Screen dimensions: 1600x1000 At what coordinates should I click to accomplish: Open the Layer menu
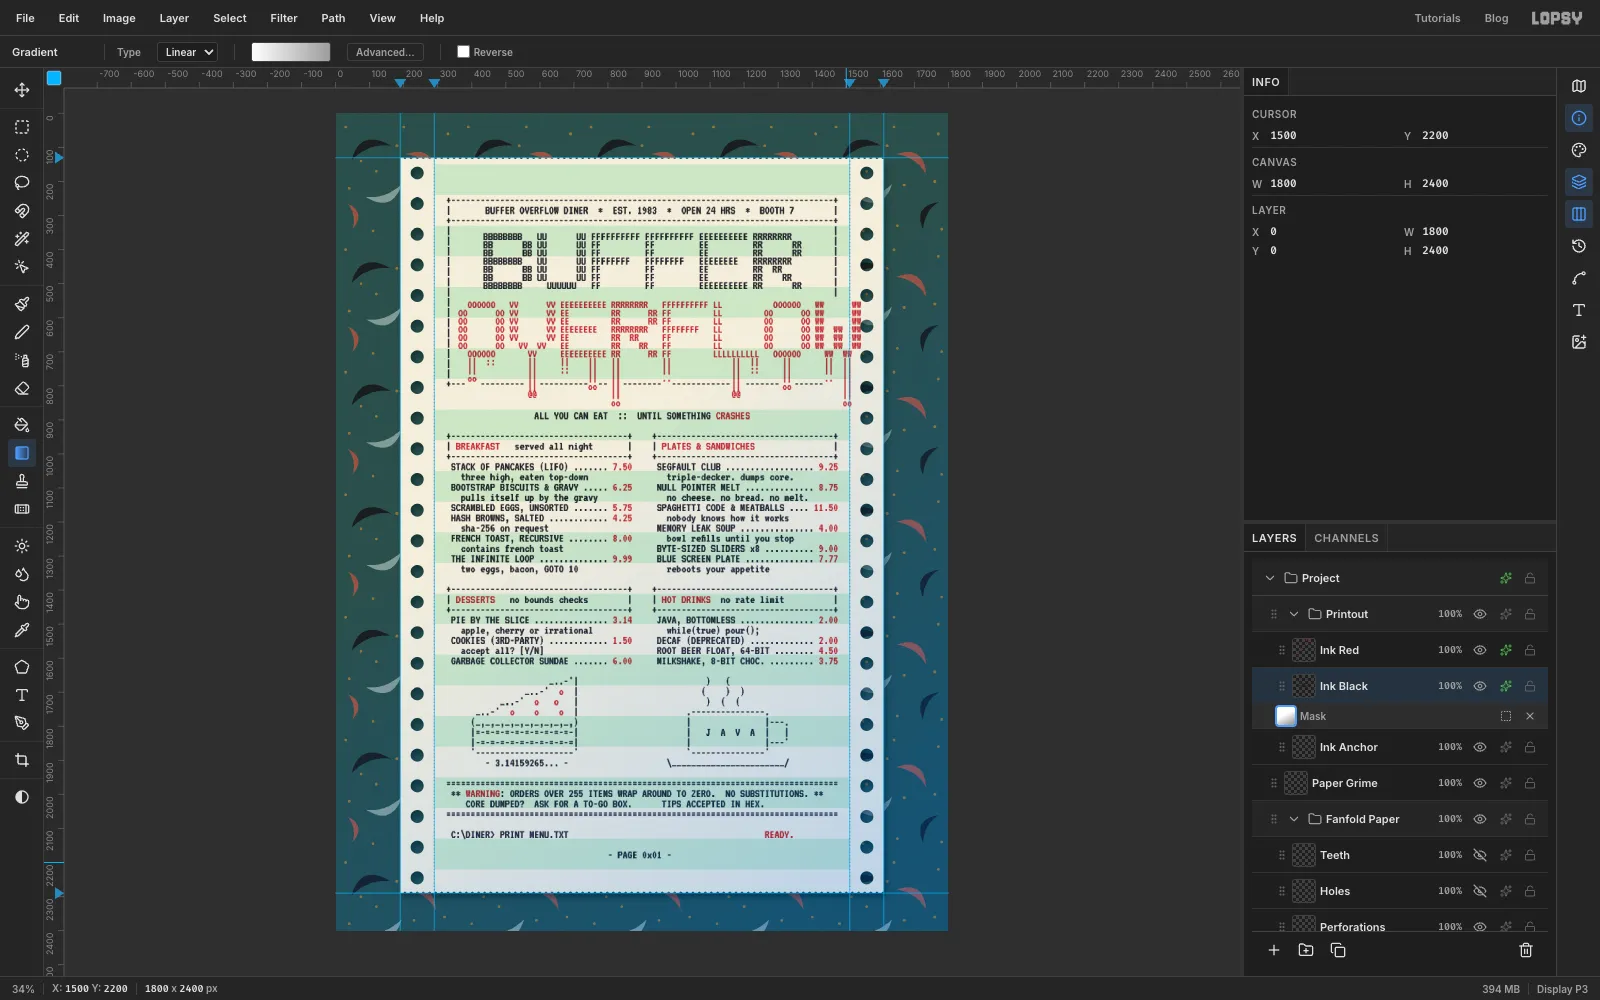[x=174, y=18]
